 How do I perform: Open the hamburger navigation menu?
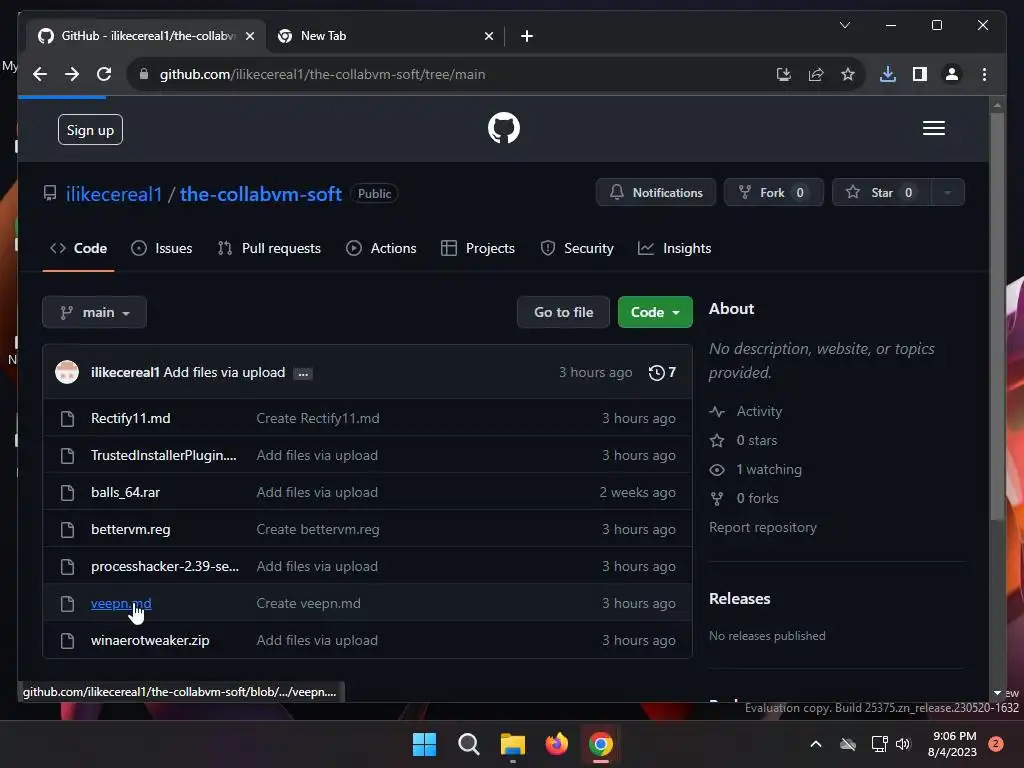[x=933, y=128]
